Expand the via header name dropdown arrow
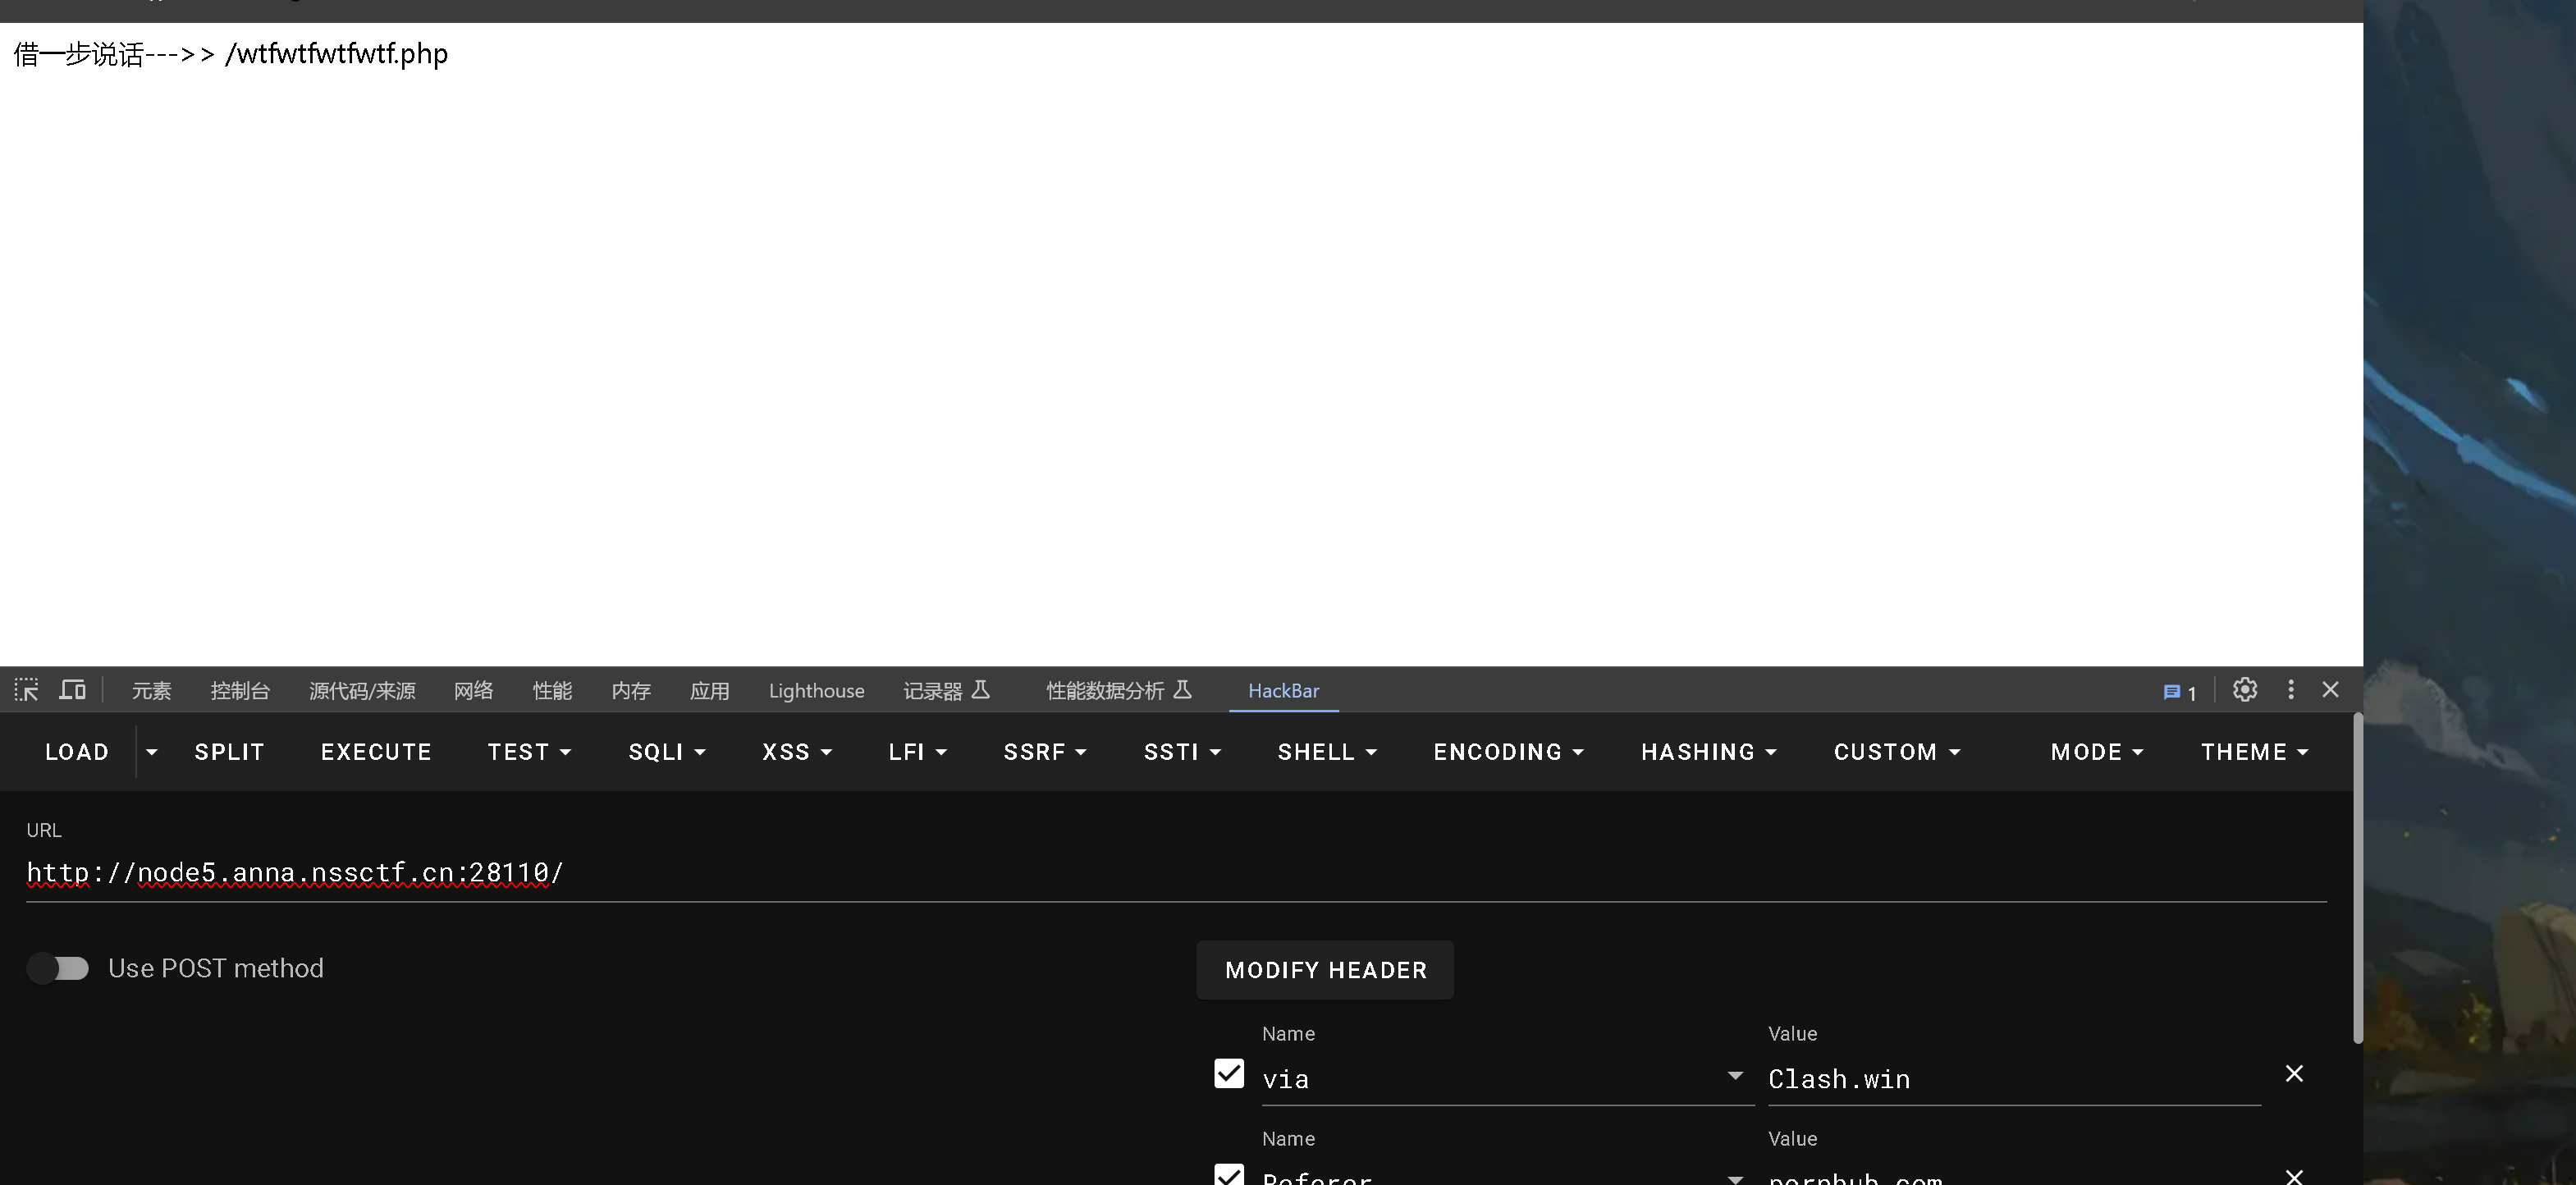2576x1185 pixels. click(1735, 1076)
